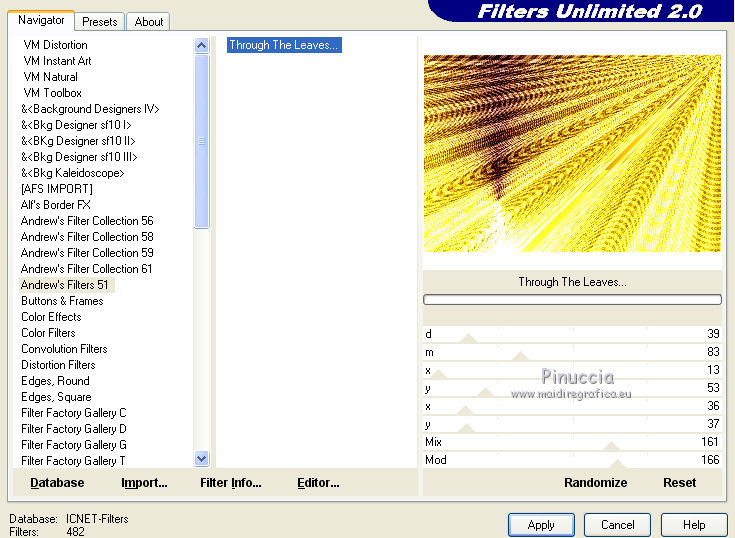Switch to the Navigator tab
The height and width of the screenshot is (538, 735).
[x=41, y=21]
